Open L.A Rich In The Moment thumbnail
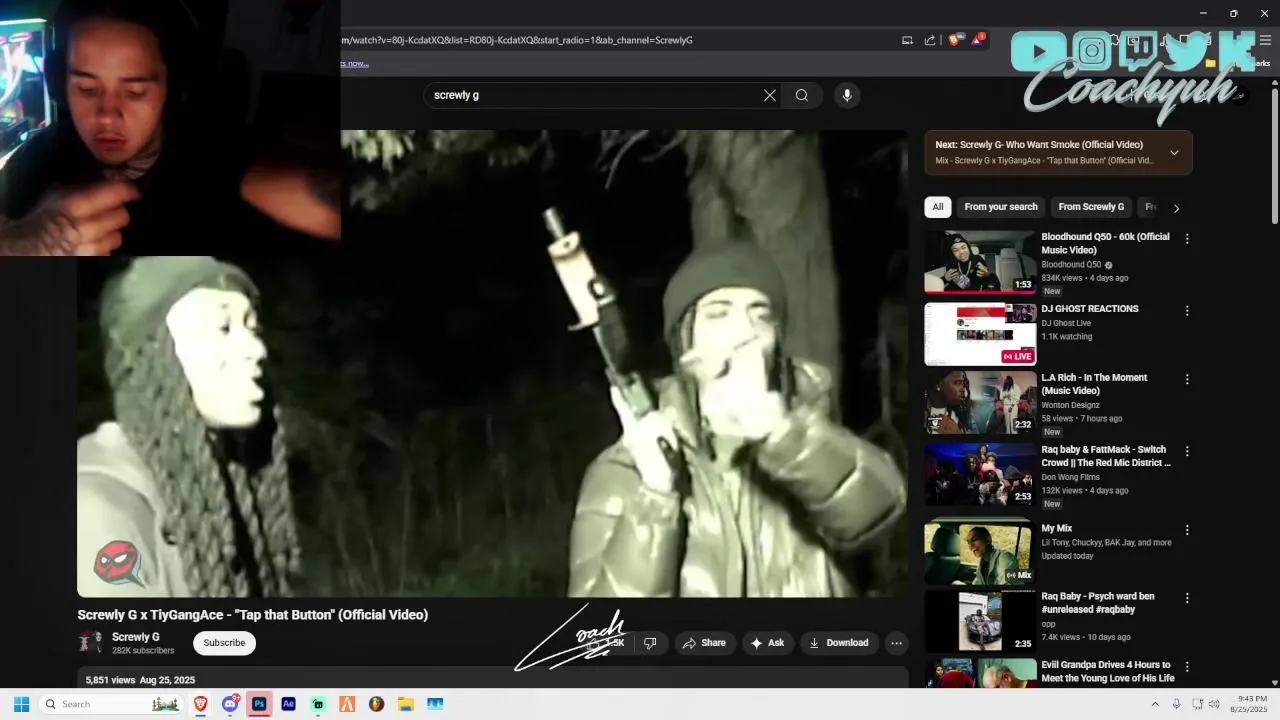The width and height of the screenshot is (1280, 720). click(x=980, y=403)
